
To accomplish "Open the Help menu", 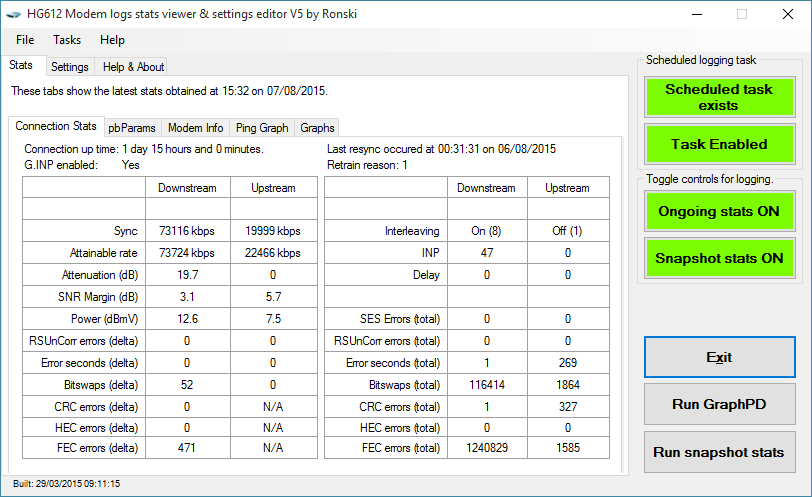I will (x=112, y=40).
